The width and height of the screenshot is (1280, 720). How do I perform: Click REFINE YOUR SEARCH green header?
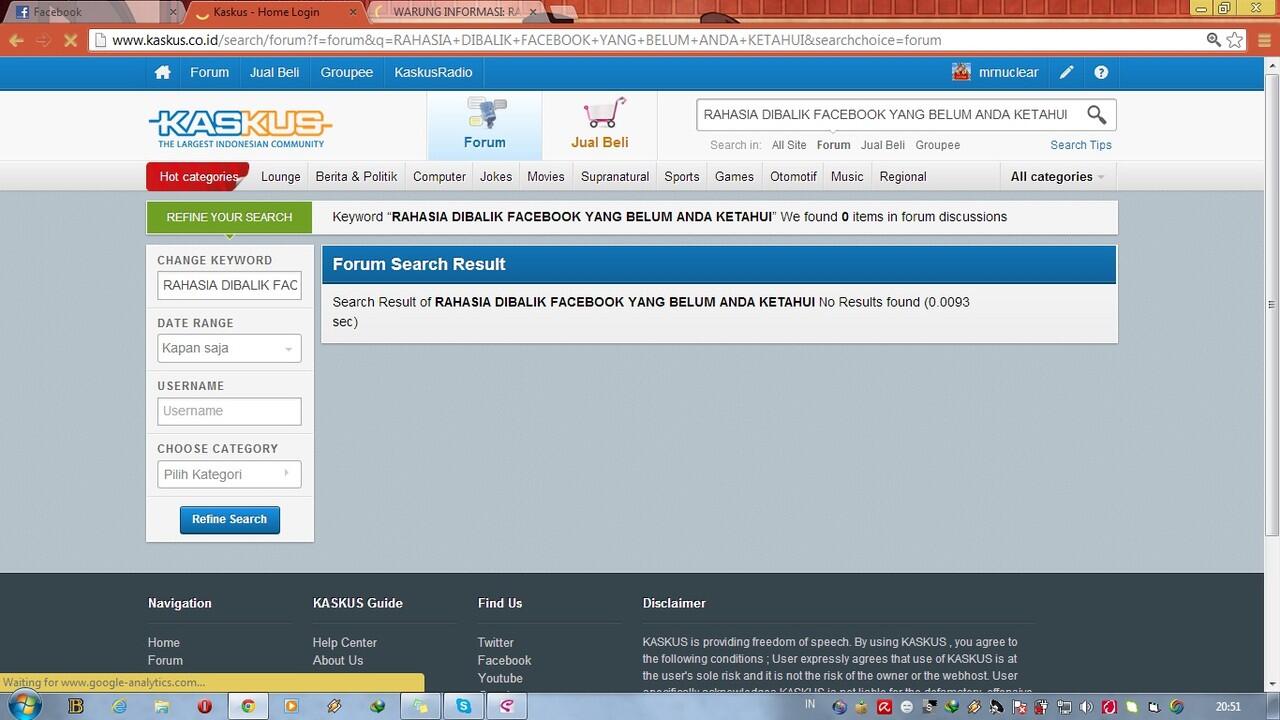tap(229, 217)
